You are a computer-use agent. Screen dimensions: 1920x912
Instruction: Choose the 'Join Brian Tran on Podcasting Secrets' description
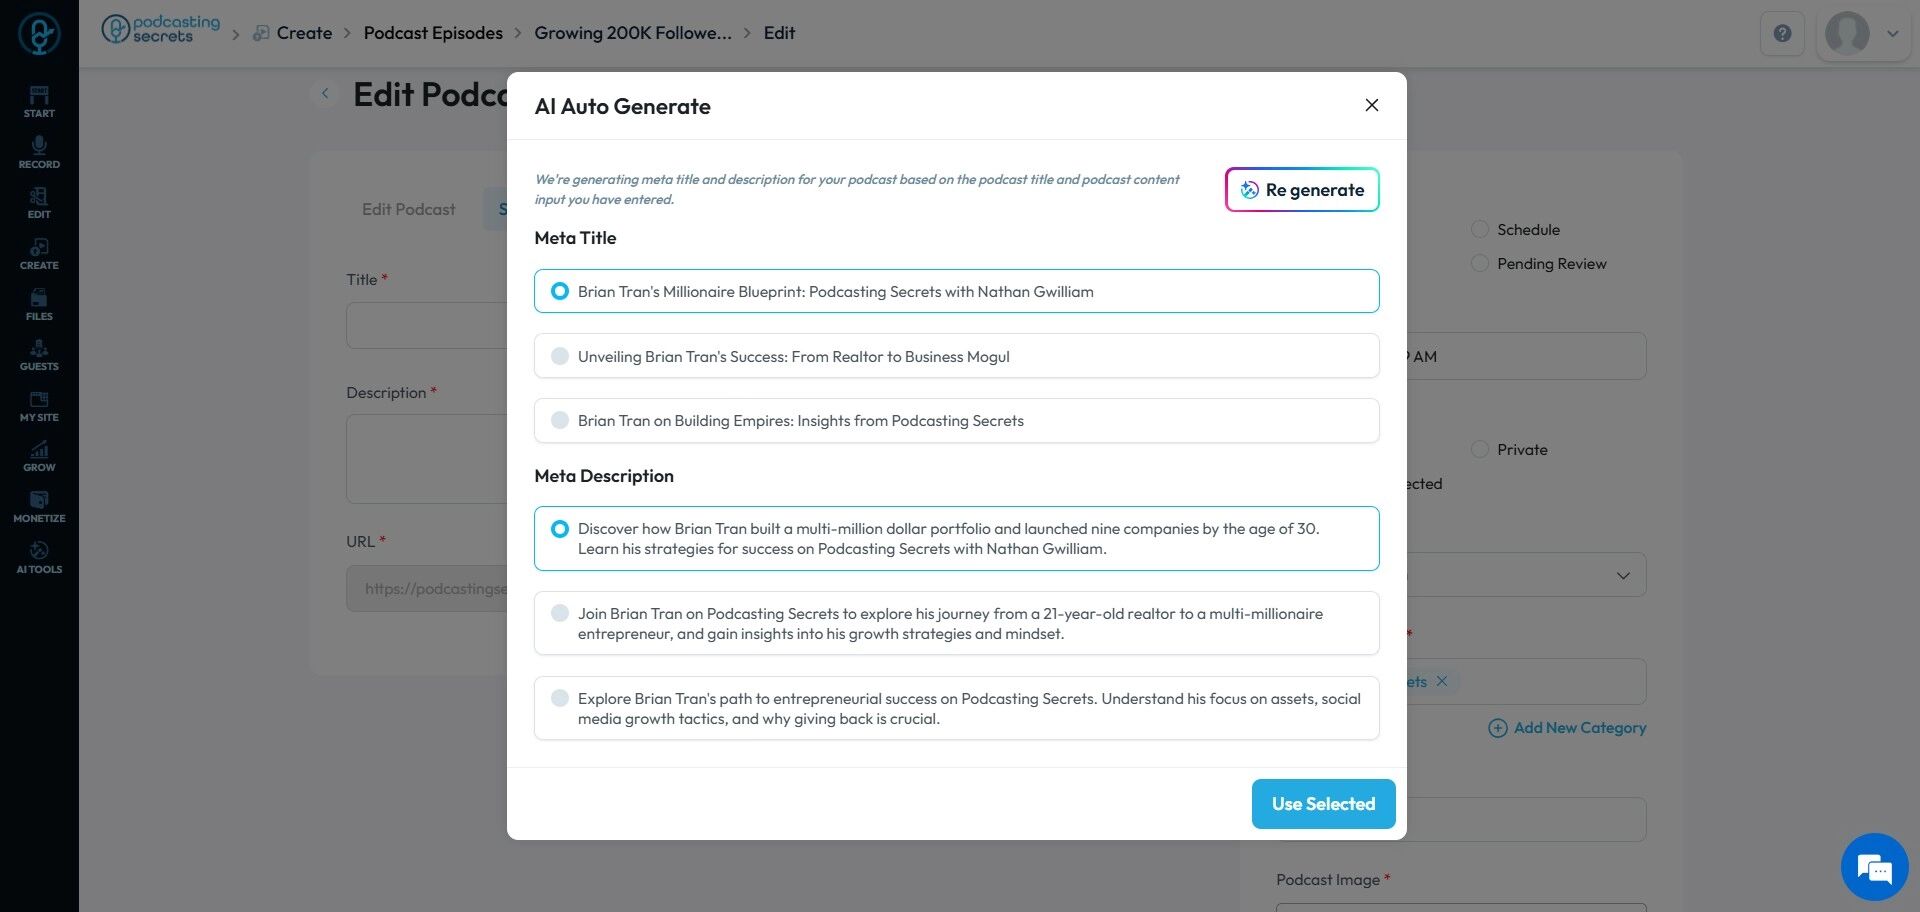pyautogui.click(x=560, y=613)
